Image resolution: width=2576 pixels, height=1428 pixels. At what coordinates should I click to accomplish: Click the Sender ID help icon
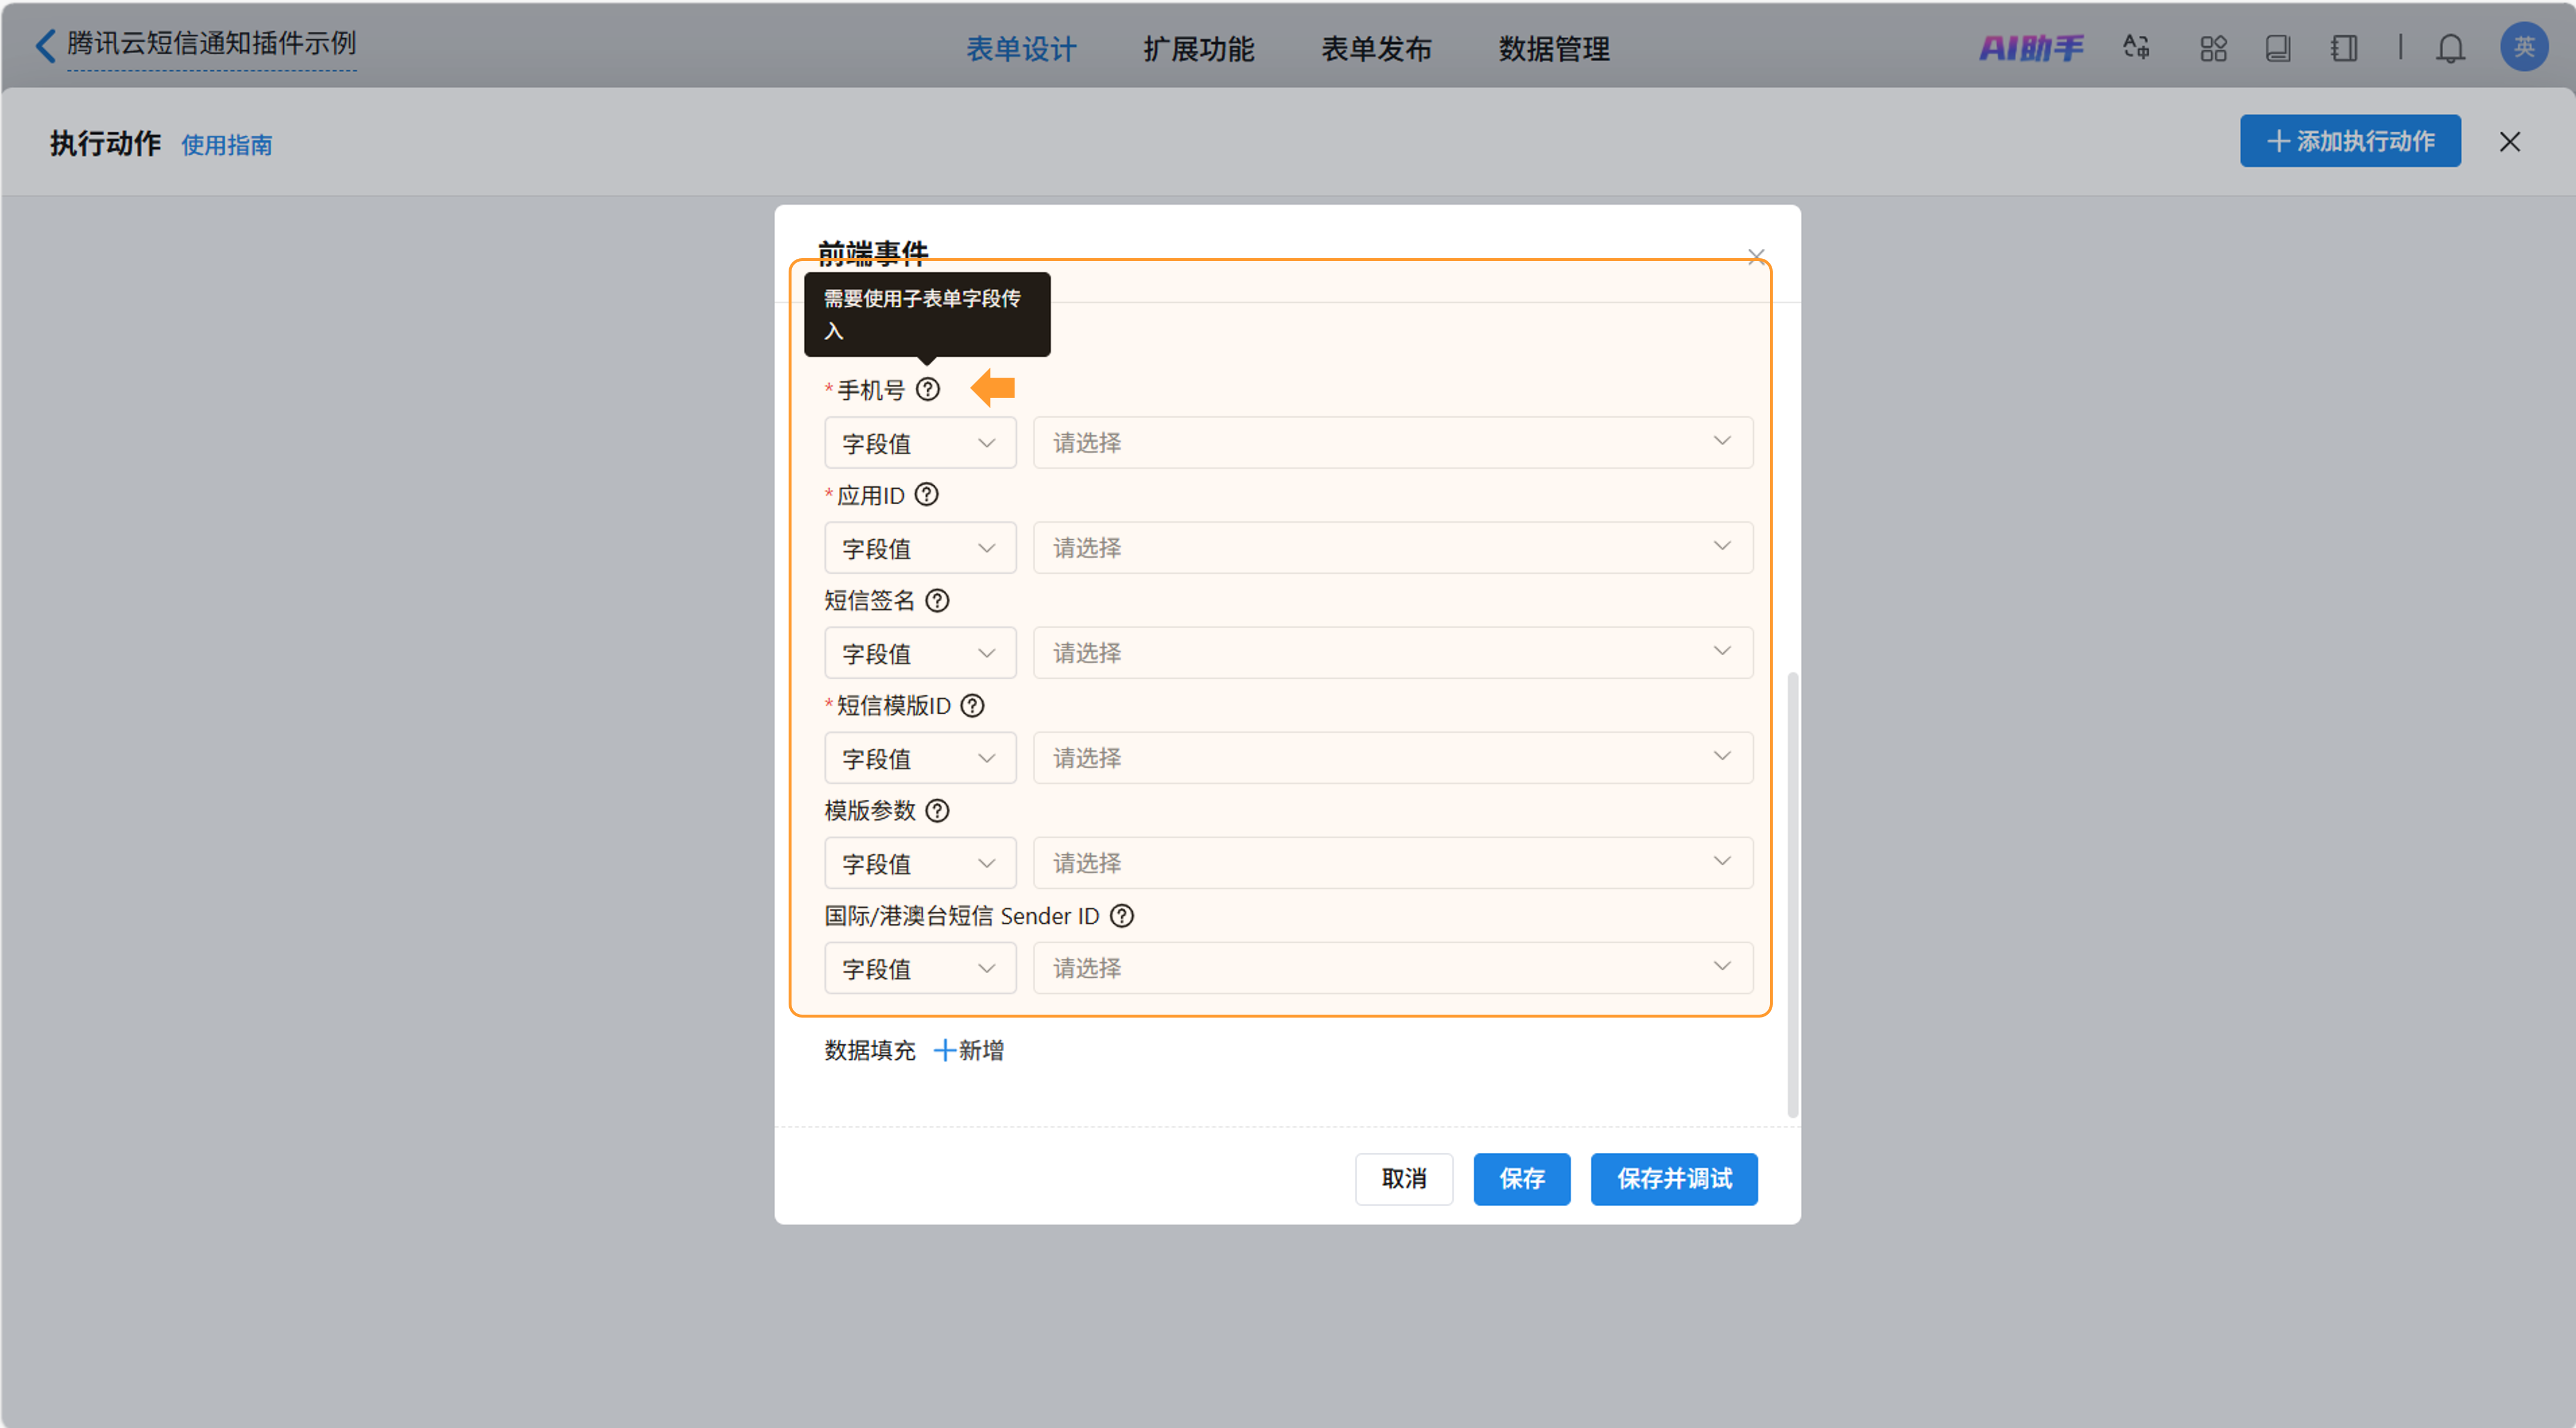tap(1121, 915)
